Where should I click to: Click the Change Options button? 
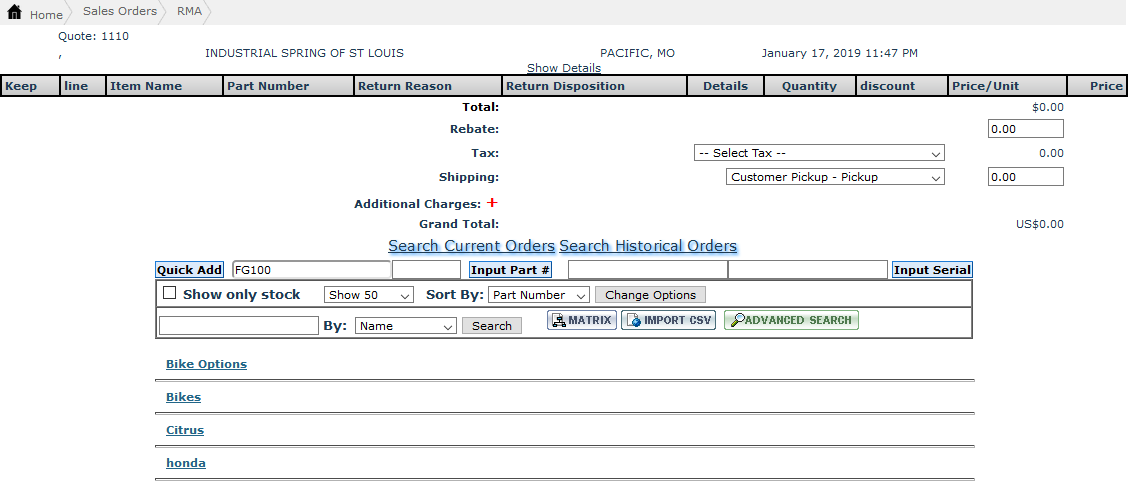[650, 295]
